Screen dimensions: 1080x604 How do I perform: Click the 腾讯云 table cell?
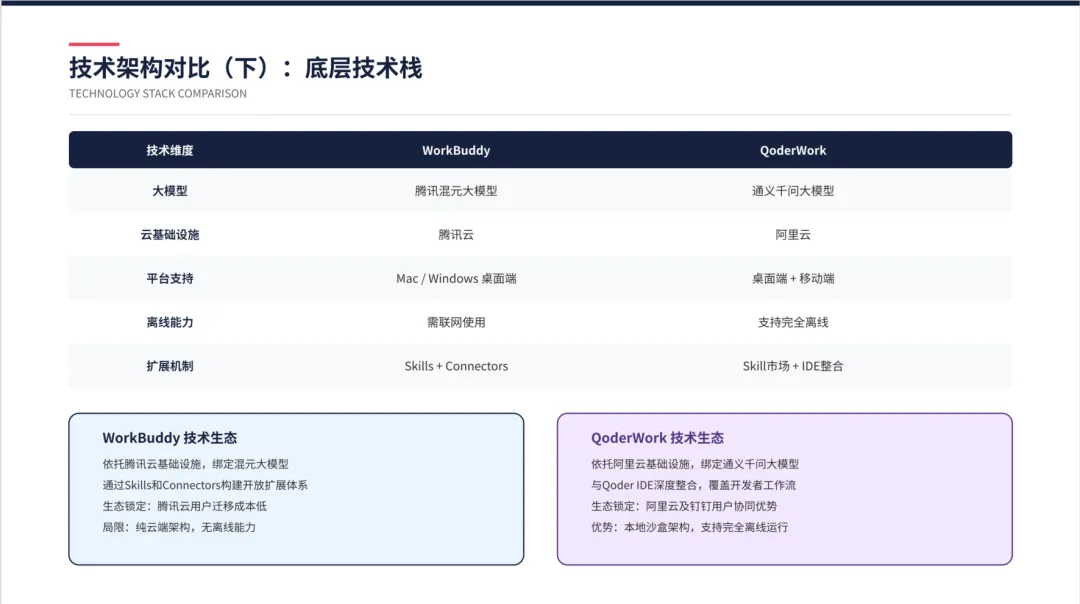tap(456, 235)
